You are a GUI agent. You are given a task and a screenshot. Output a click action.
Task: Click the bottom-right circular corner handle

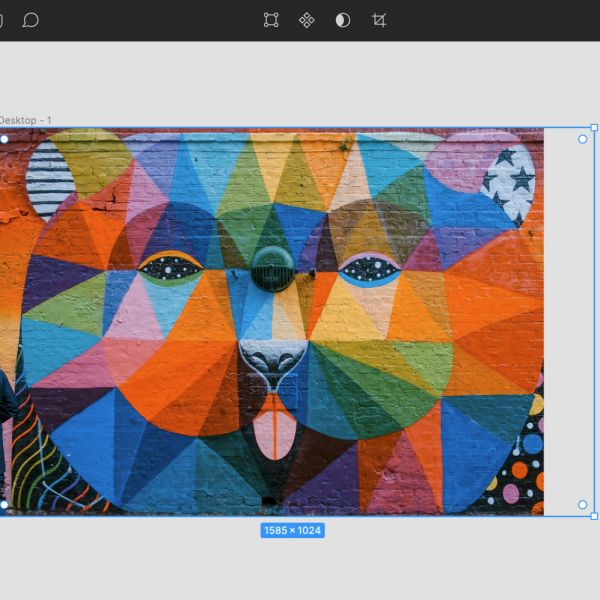pos(583,504)
